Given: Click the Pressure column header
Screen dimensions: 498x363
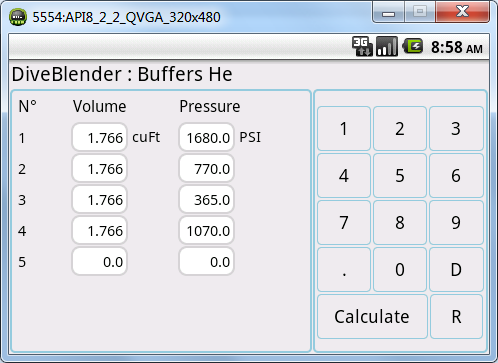Looking at the screenshot, I should coord(210,107).
